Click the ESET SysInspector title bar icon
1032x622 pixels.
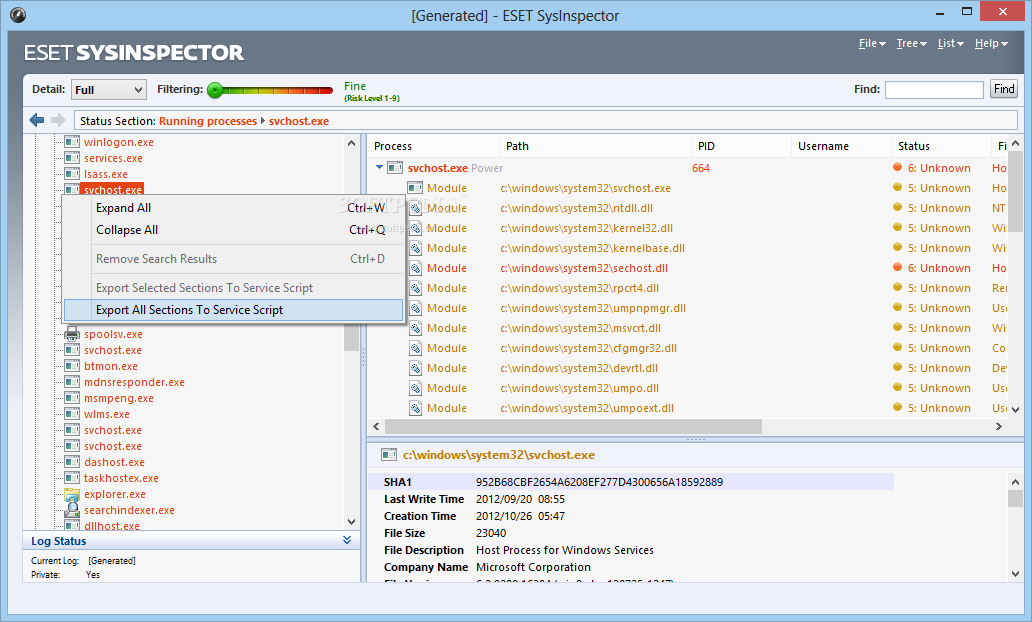(18, 14)
